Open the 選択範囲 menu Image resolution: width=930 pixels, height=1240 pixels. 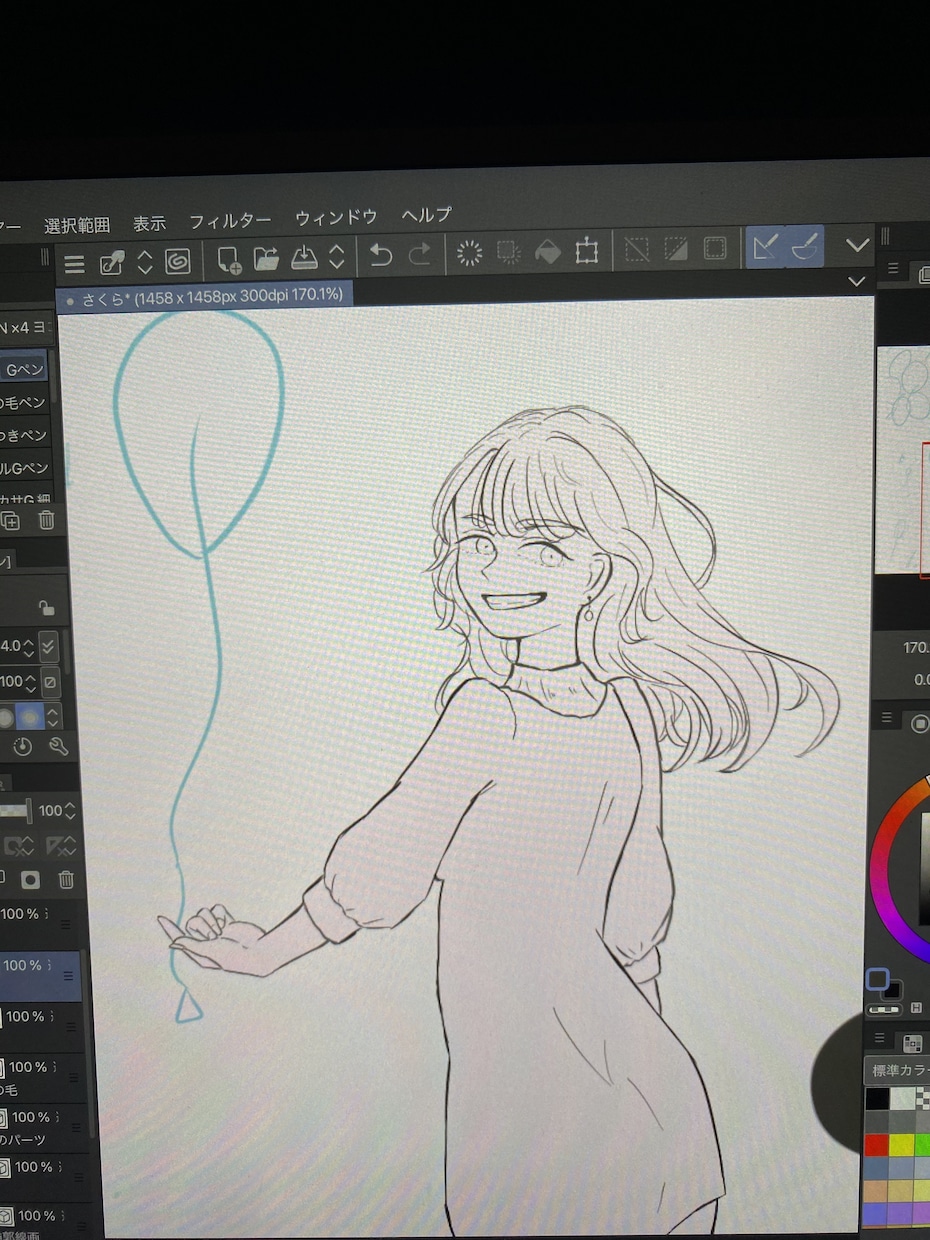tap(77, 225)
